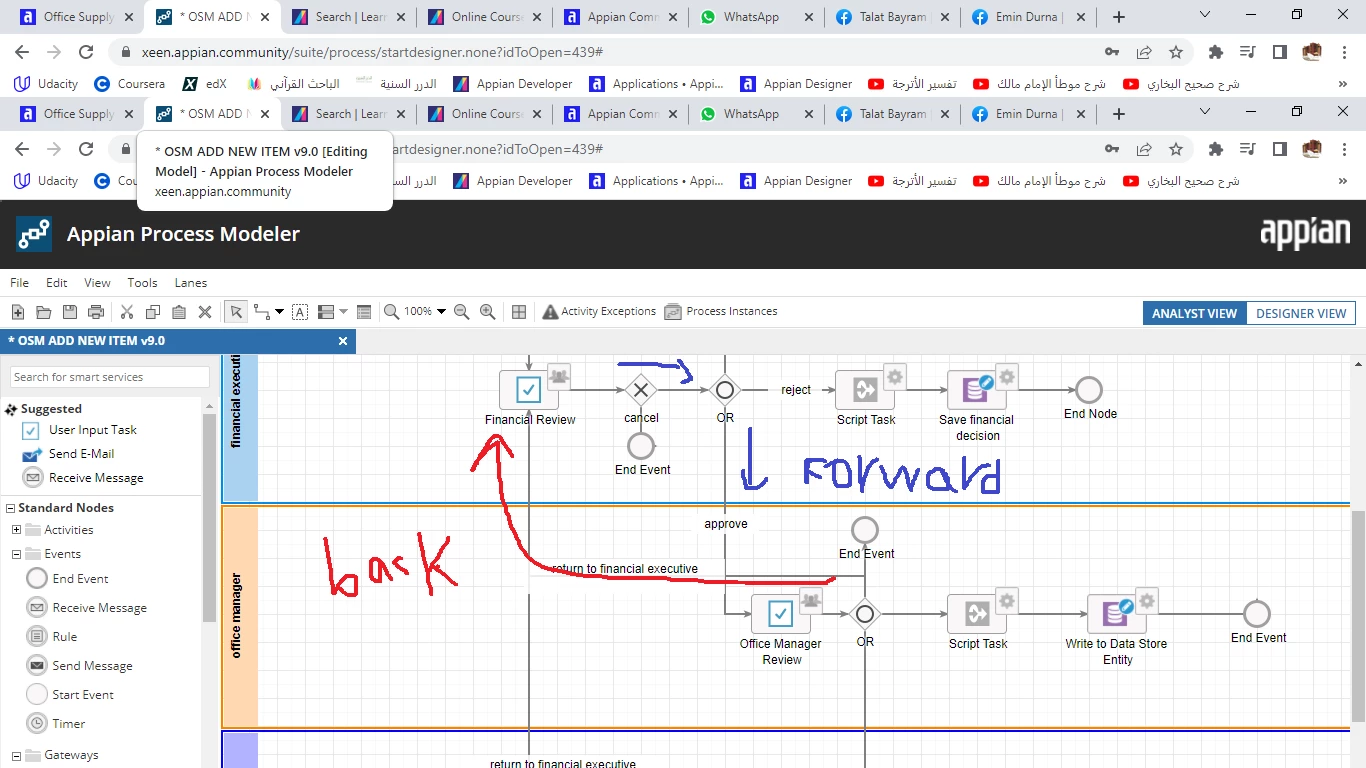Open the Edit menu
Image resolution: width=1366 pixels, height=768 pixels.
click(x=57, y=283)
